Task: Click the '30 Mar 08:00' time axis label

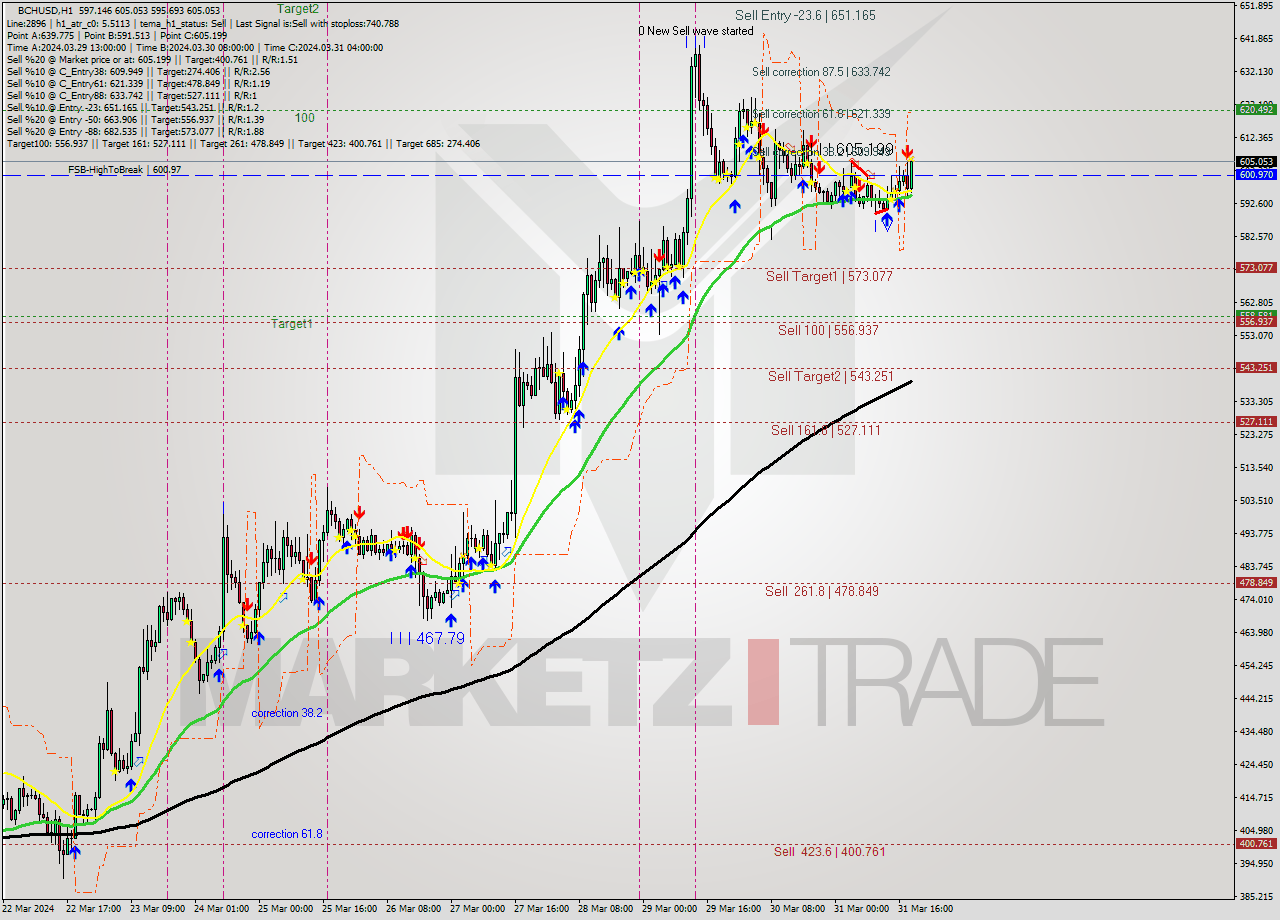Action: click(797, 909)
